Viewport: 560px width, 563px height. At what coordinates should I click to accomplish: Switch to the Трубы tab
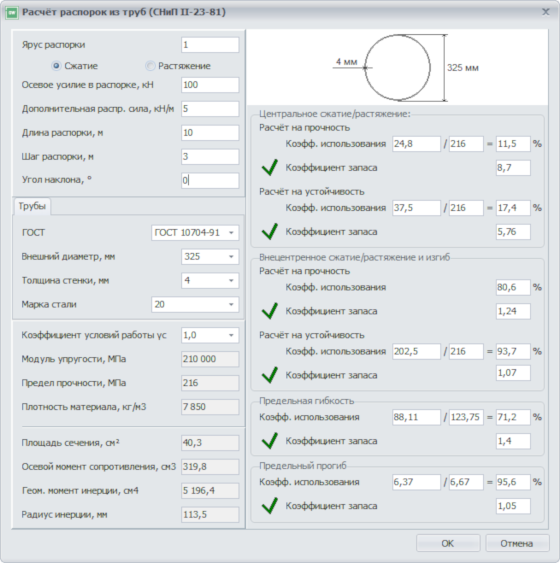(32, 206)
